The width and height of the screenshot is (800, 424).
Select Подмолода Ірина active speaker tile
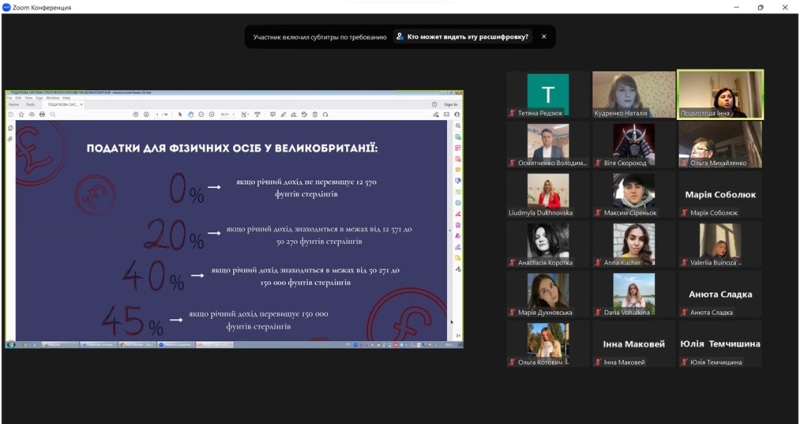pos(720,95)
